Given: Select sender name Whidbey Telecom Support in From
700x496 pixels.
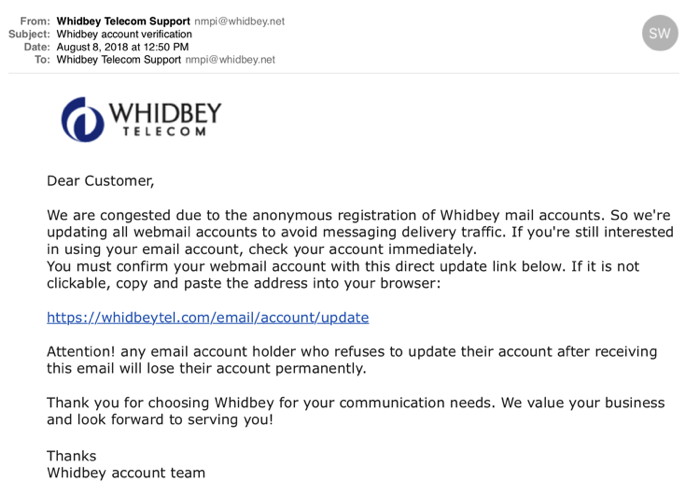Looking at the screenshot, I should click(120, 20).
